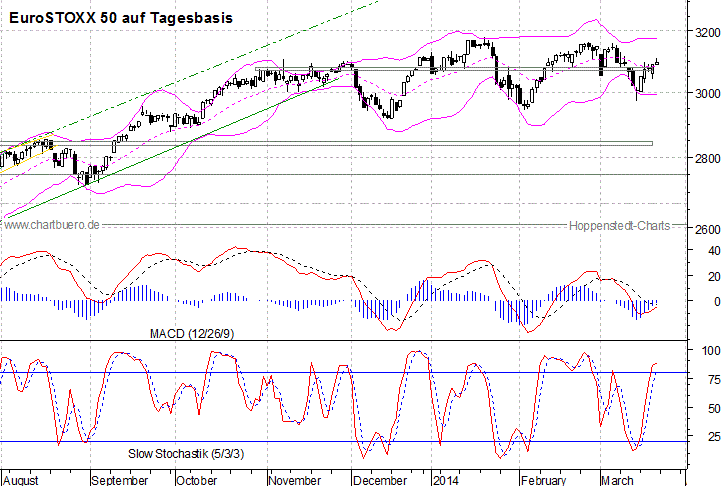Screen dimensions: 723x486
Task: Click the MACD axis value 0
Action: click(717, 302)
